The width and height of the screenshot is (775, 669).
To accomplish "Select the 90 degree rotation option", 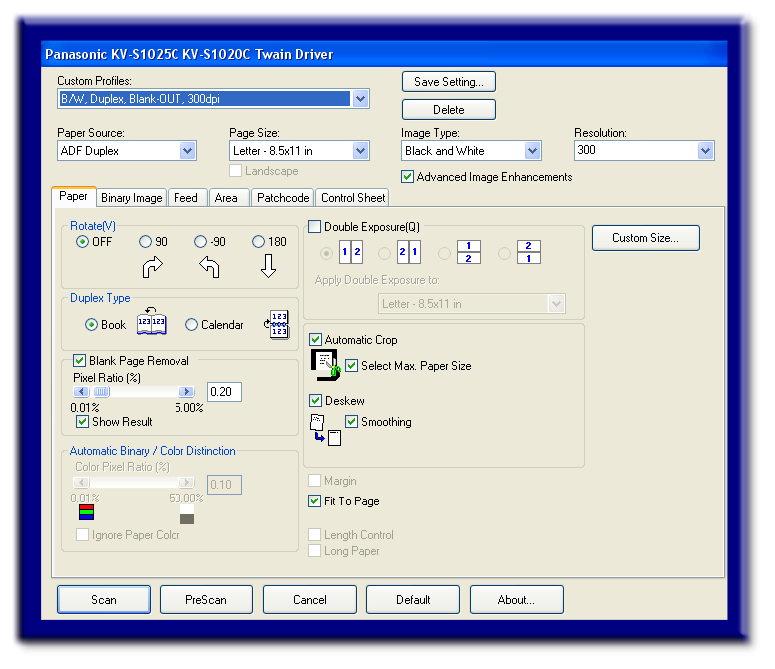I will 145,242.
